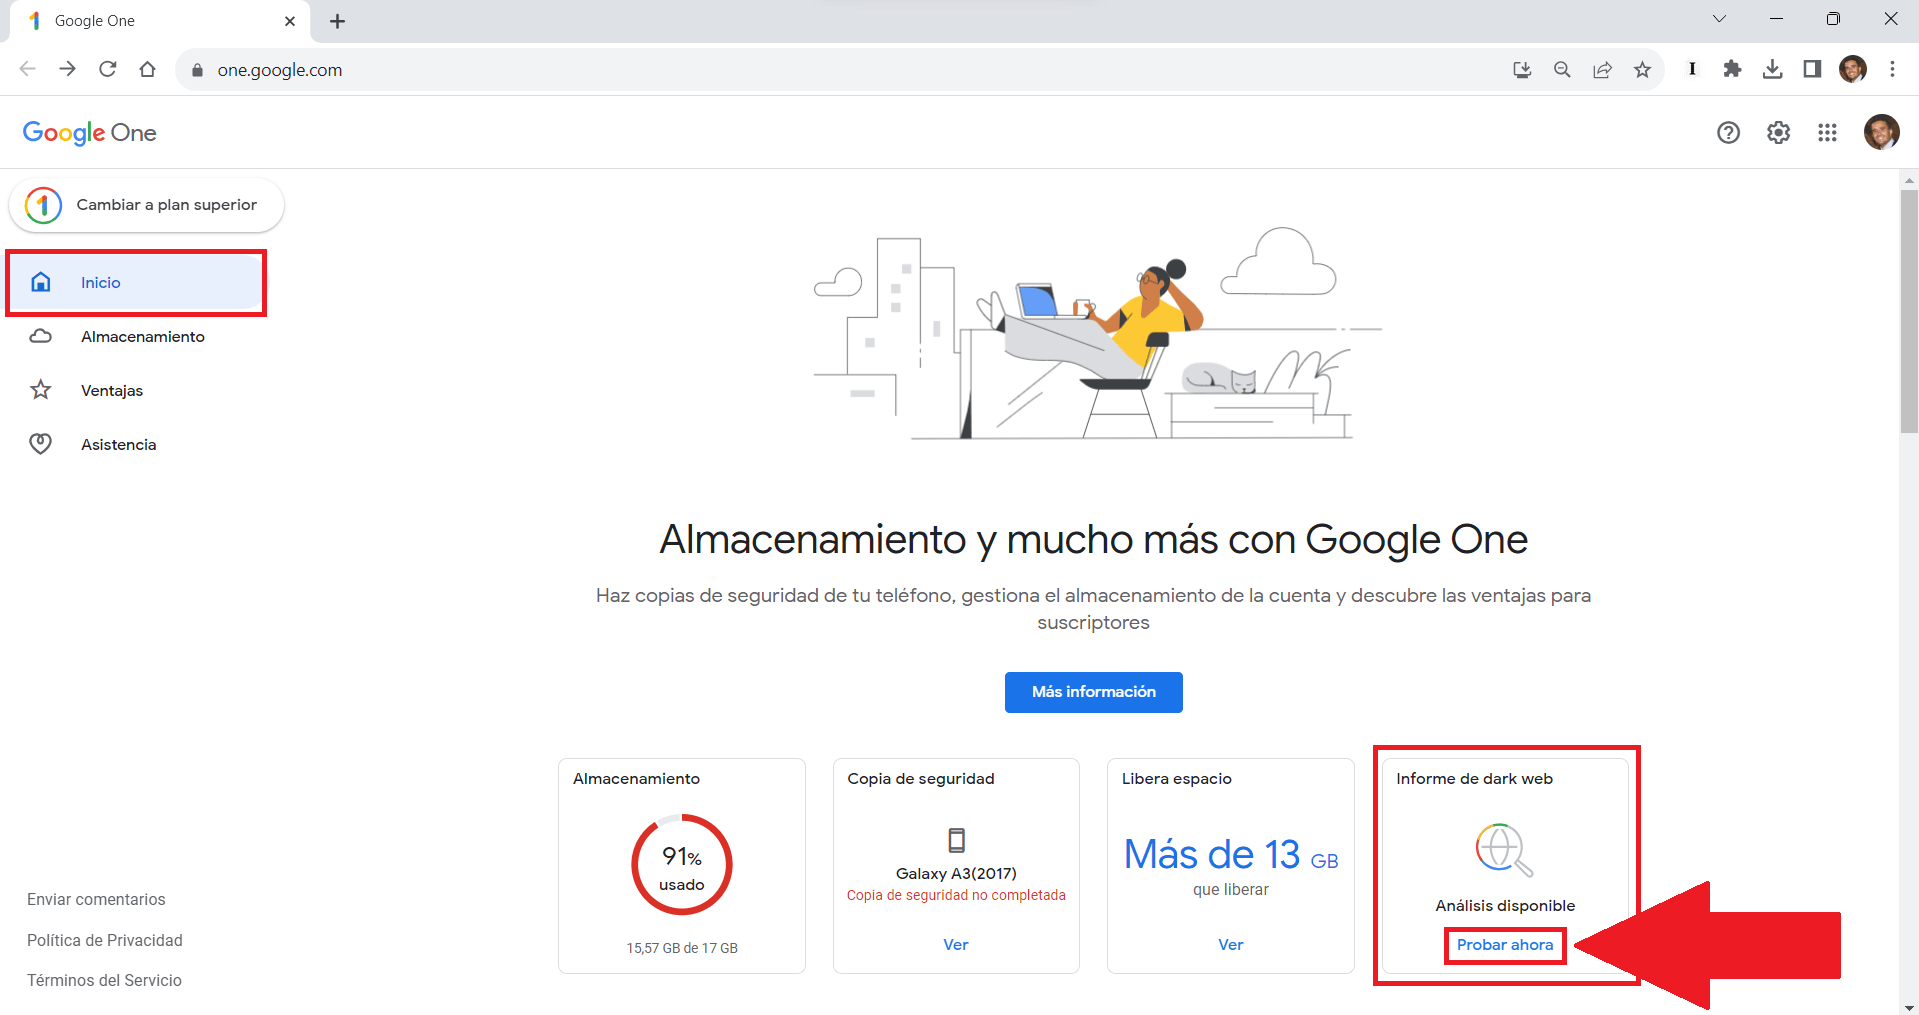Open Chrome three-dot menu
Screen dimensions: 1919x1015
coord(1892,69)
